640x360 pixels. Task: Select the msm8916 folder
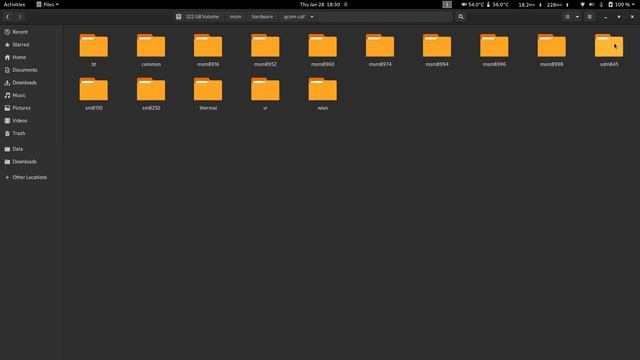point(208,50)
